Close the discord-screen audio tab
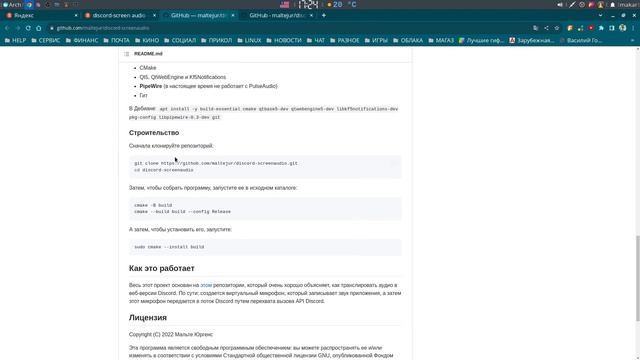 point(154,15)
